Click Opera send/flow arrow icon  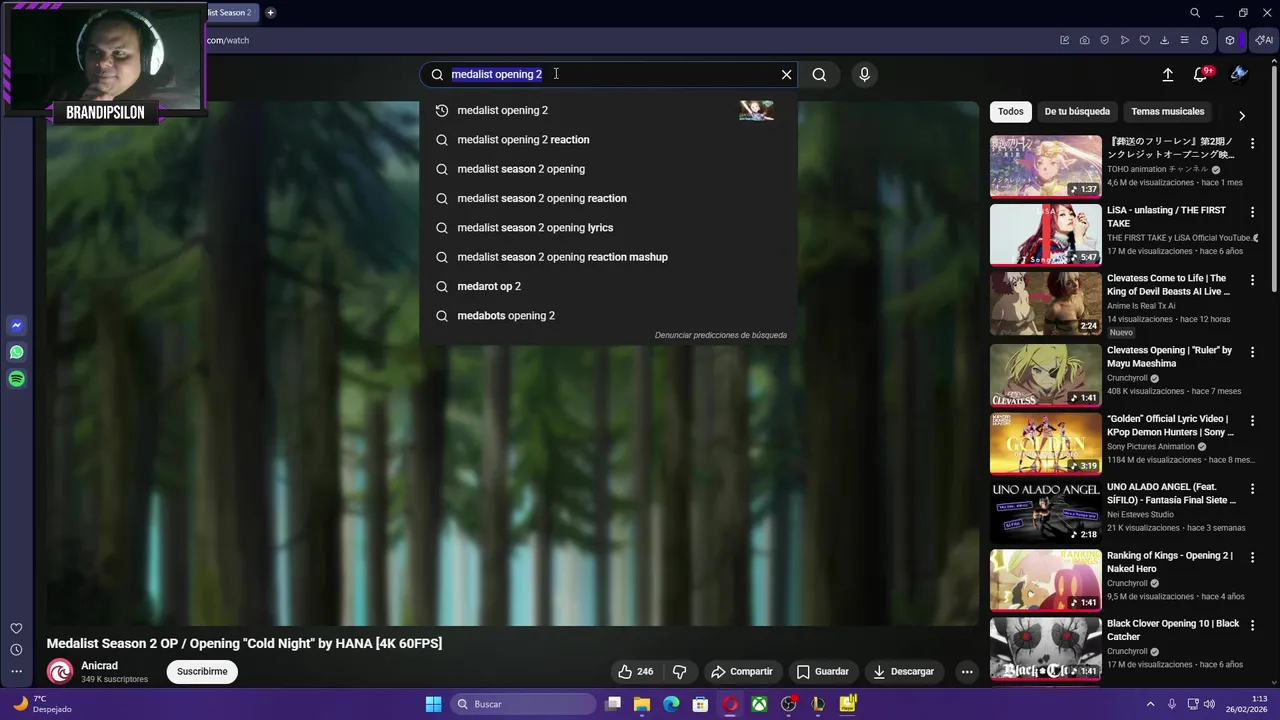click(x=1125, y=40)
